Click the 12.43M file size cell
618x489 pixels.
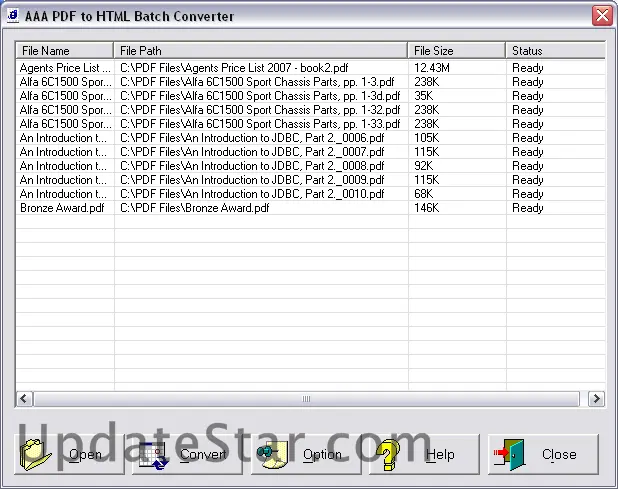pyautogui.click(x=432, y=68)
